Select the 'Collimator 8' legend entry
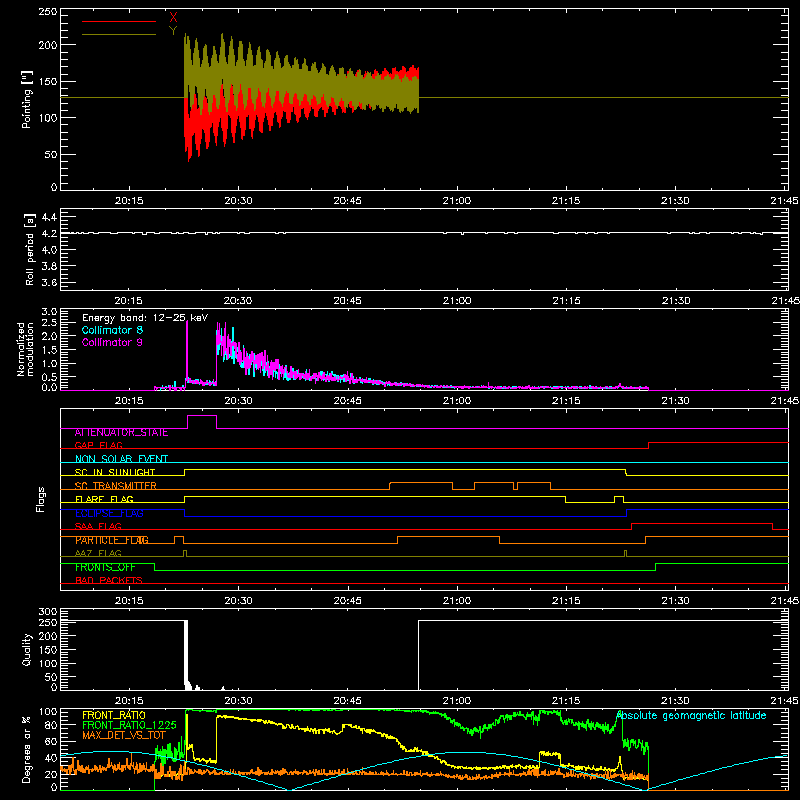 tap(112, 330)
